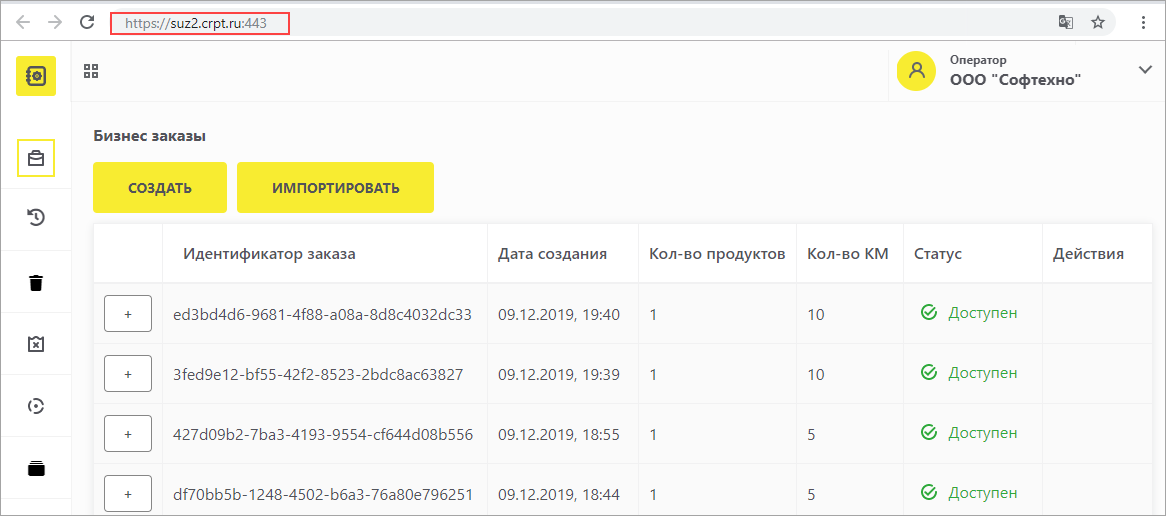Expand order 3fed9e12 row with plus
The height and width of the screenshot is (516, 1166).
click(x=128, y=373)
